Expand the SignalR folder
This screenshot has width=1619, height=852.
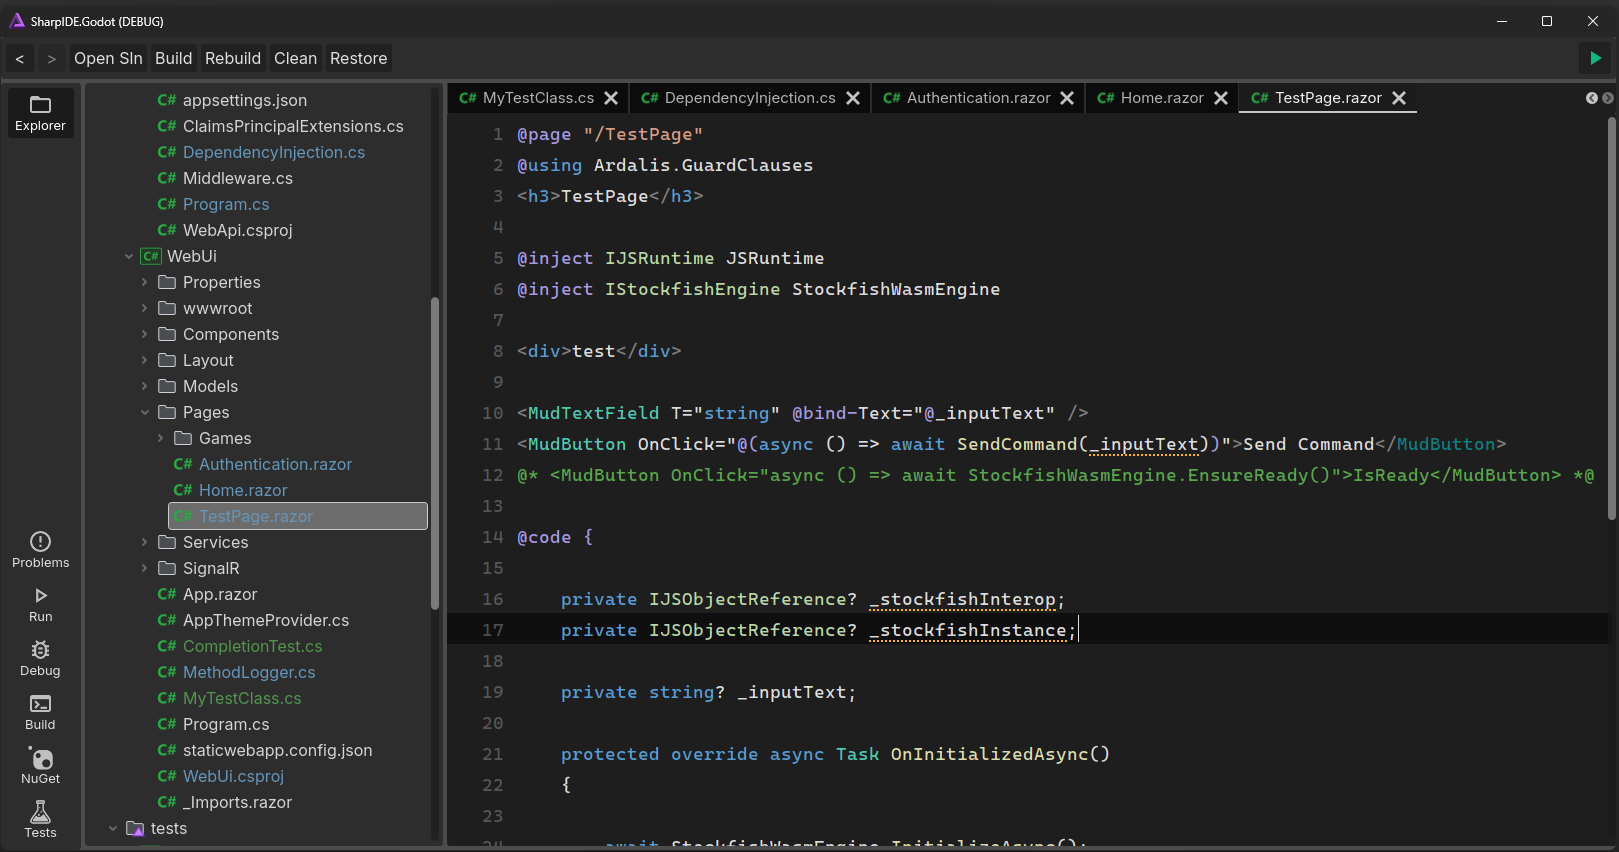coord(144,568)
